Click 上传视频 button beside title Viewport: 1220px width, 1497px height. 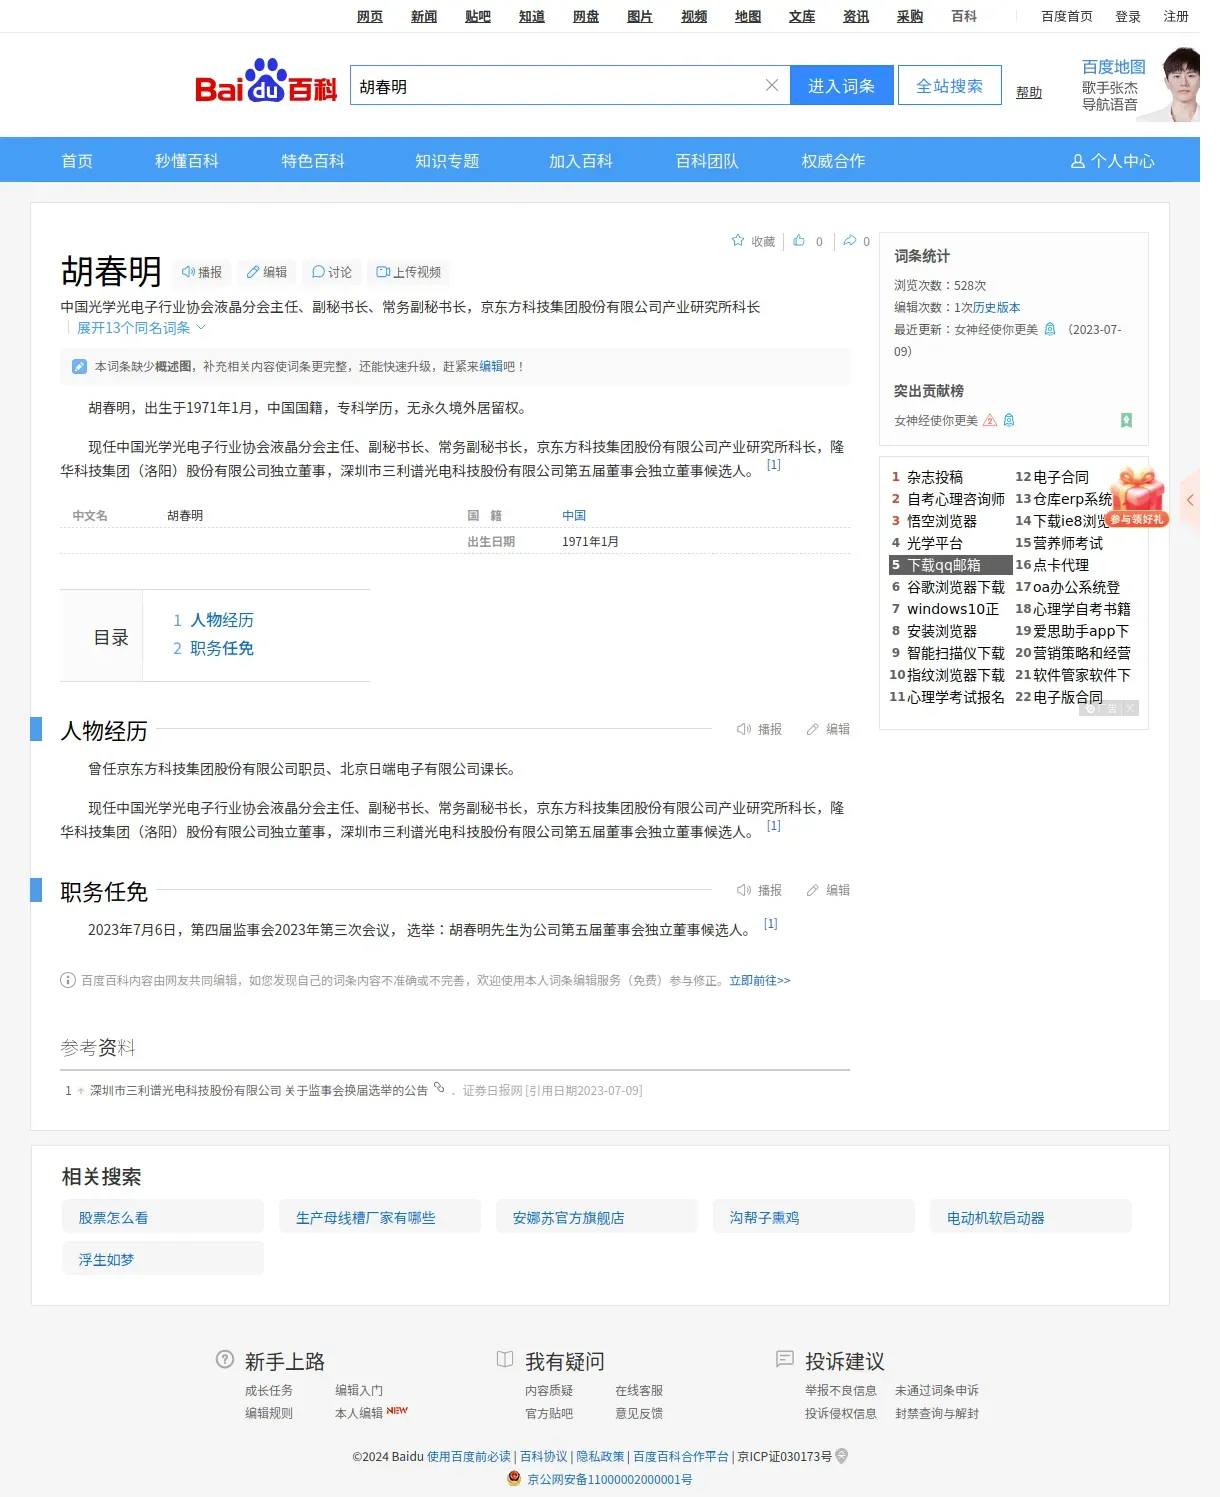click(x=408, y=272)
